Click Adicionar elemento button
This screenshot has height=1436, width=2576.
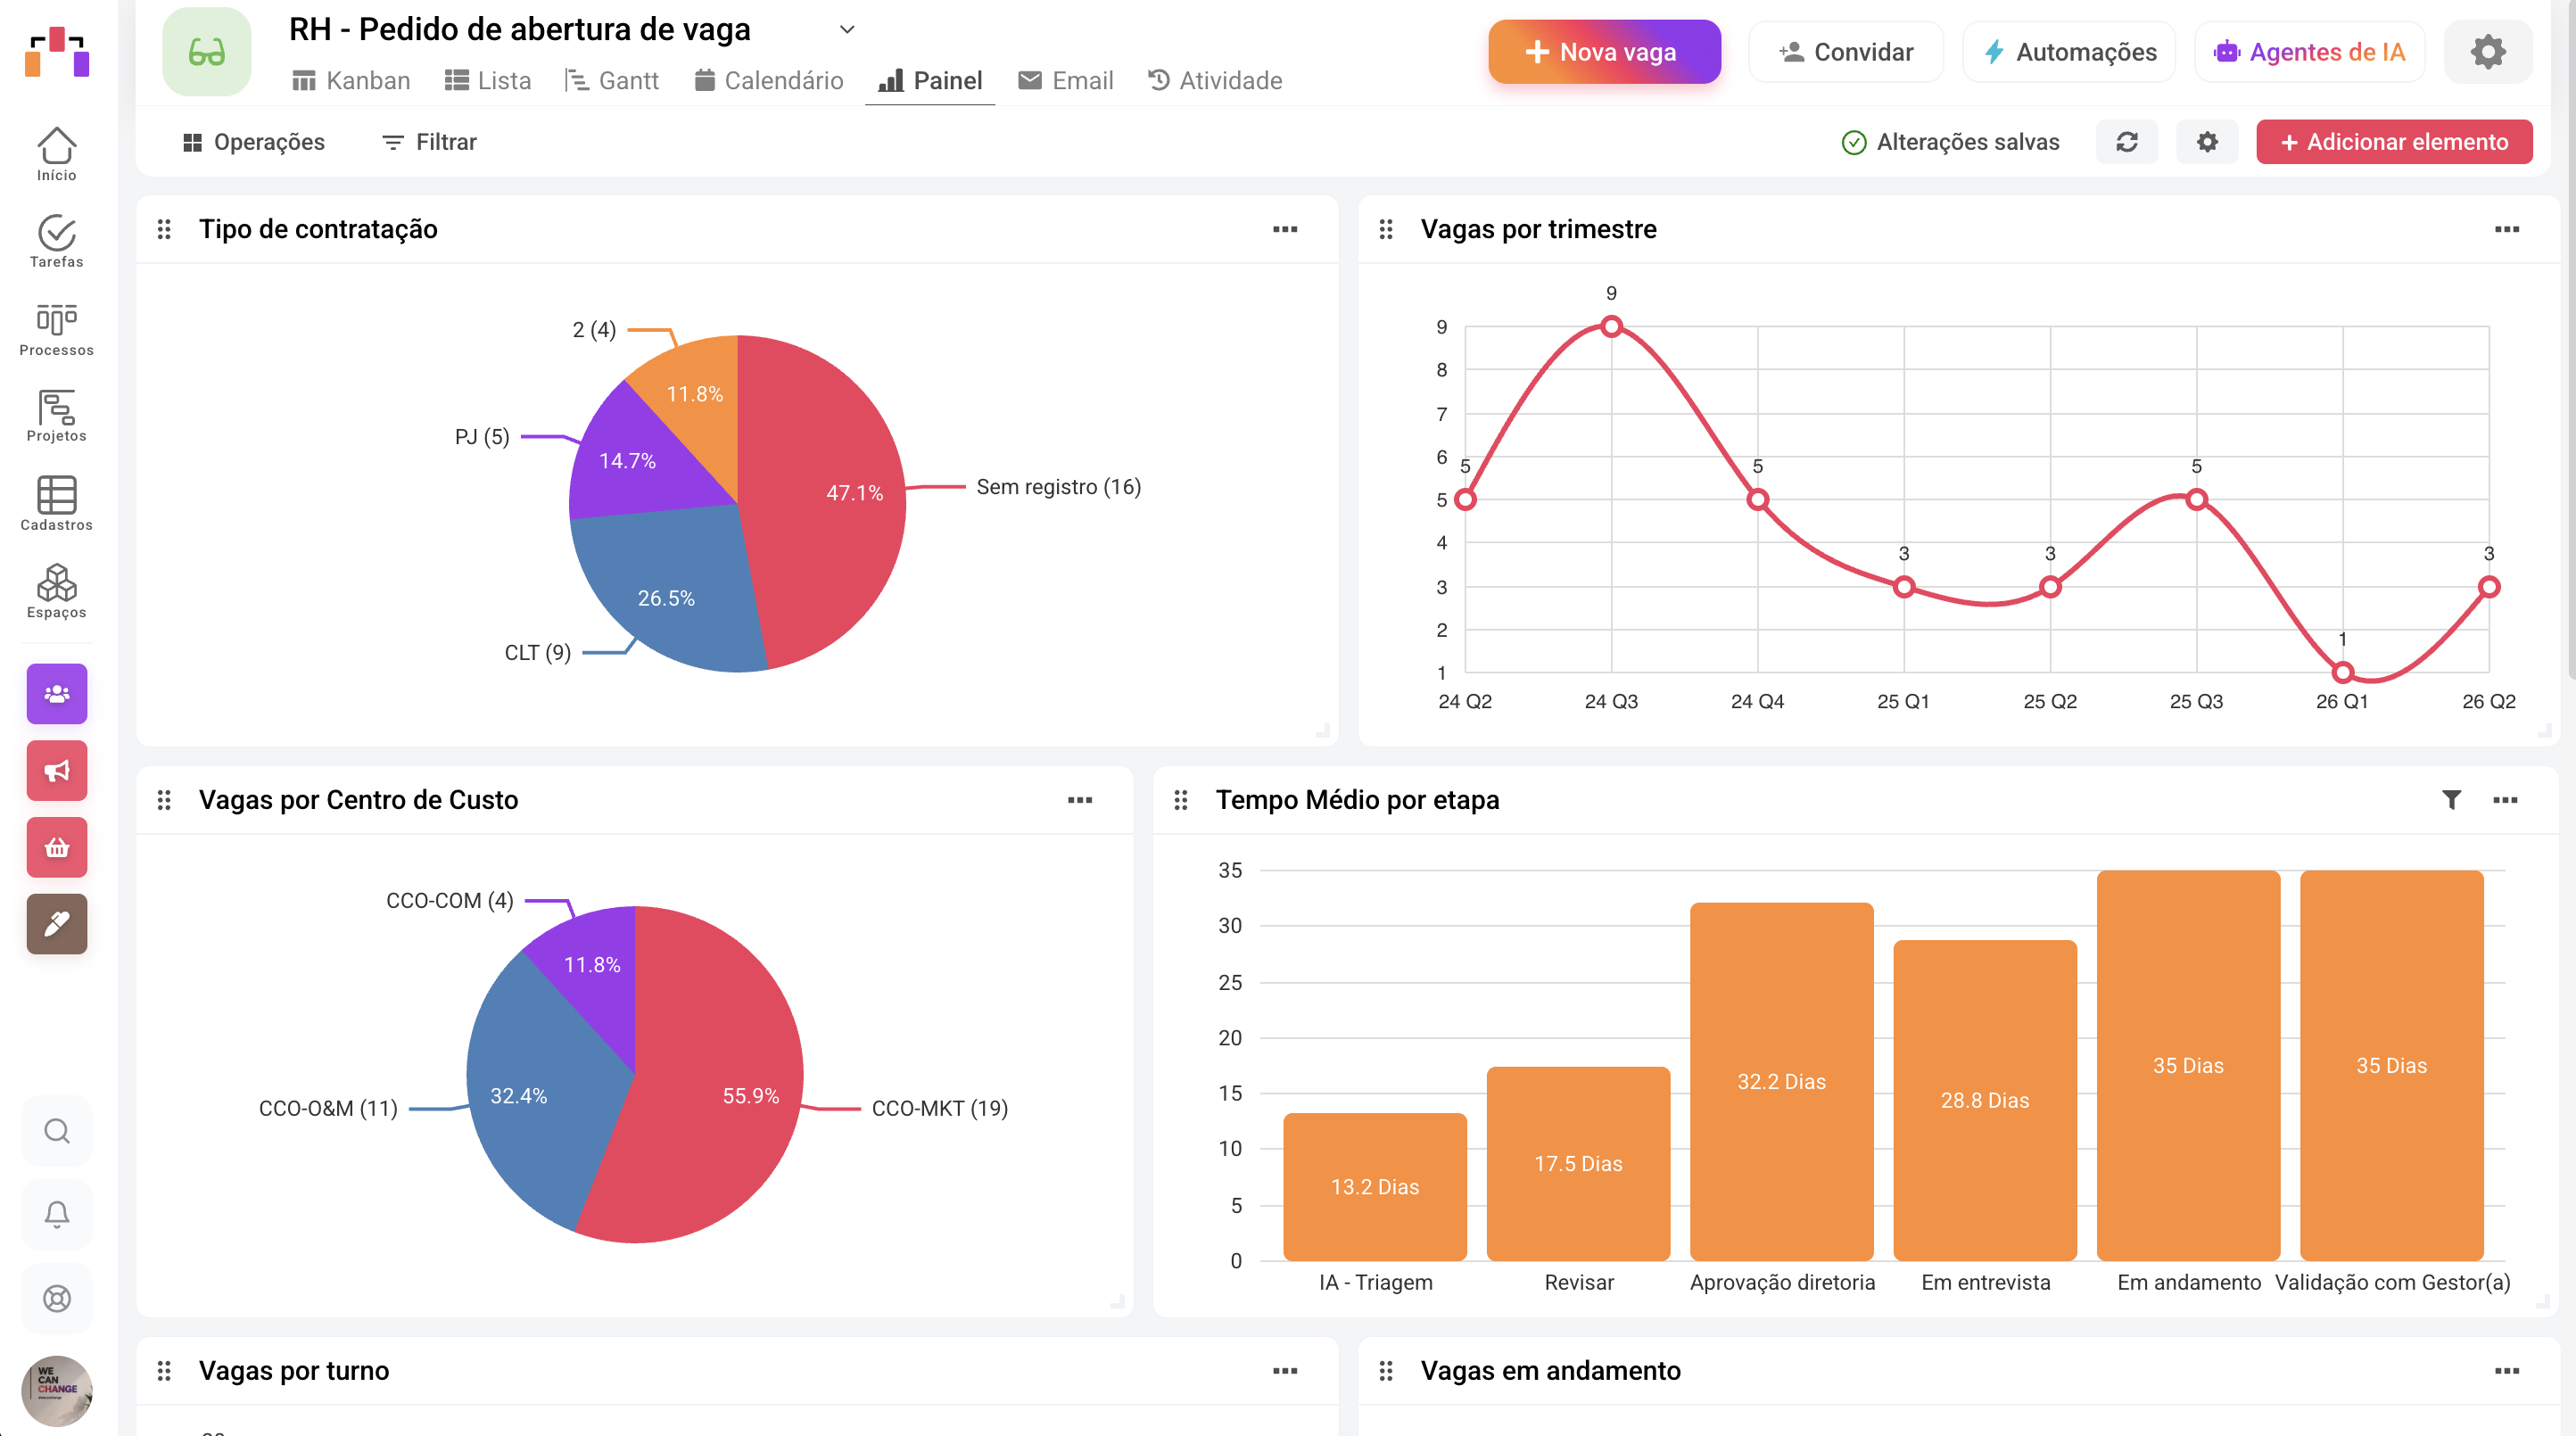tap(2394, 142)
